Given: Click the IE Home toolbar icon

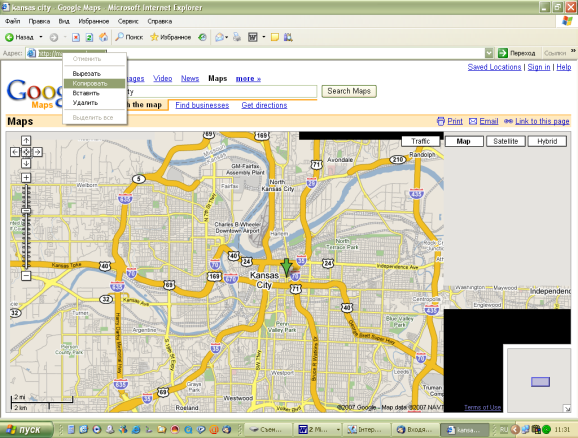Looking at the screenshot, I should (x=104, y=37).
